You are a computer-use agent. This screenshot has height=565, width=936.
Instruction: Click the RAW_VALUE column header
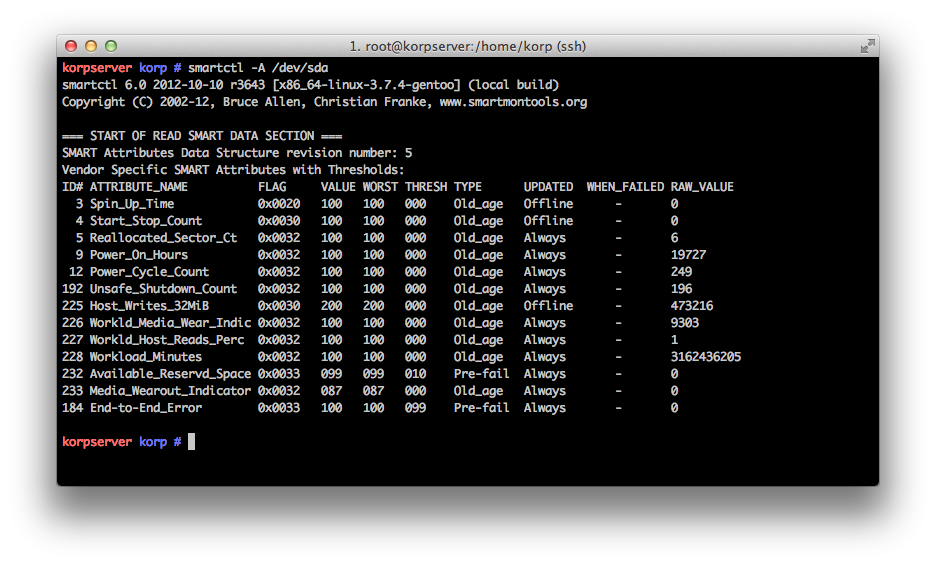(702, 187)
